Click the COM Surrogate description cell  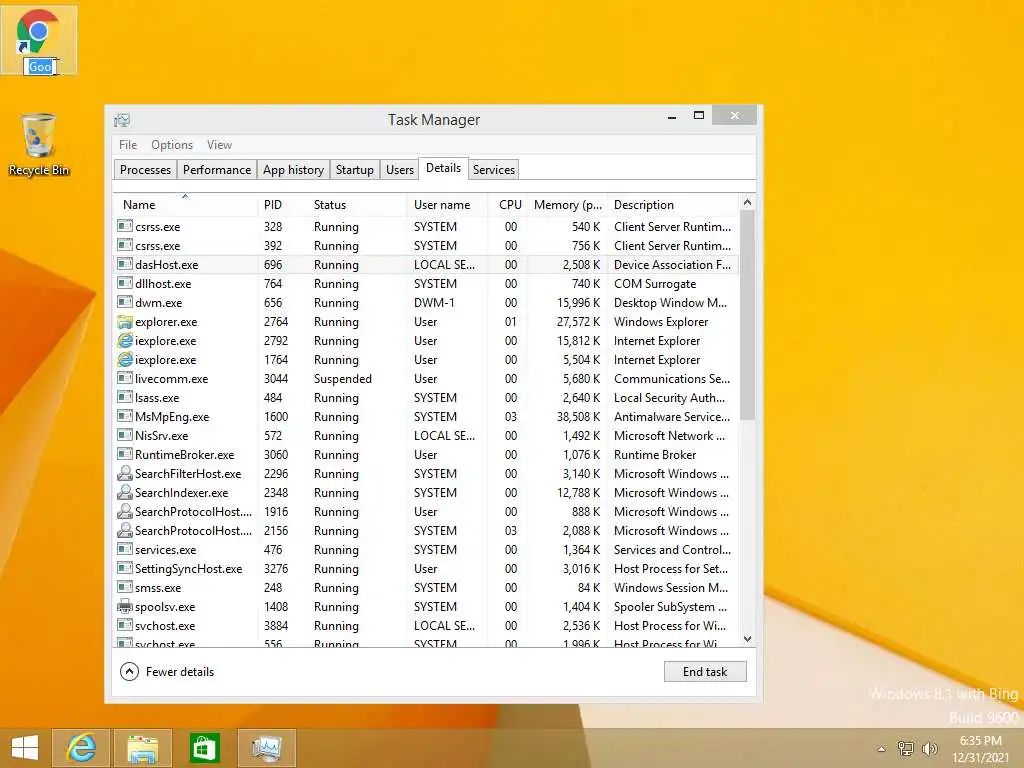(655, 284)
